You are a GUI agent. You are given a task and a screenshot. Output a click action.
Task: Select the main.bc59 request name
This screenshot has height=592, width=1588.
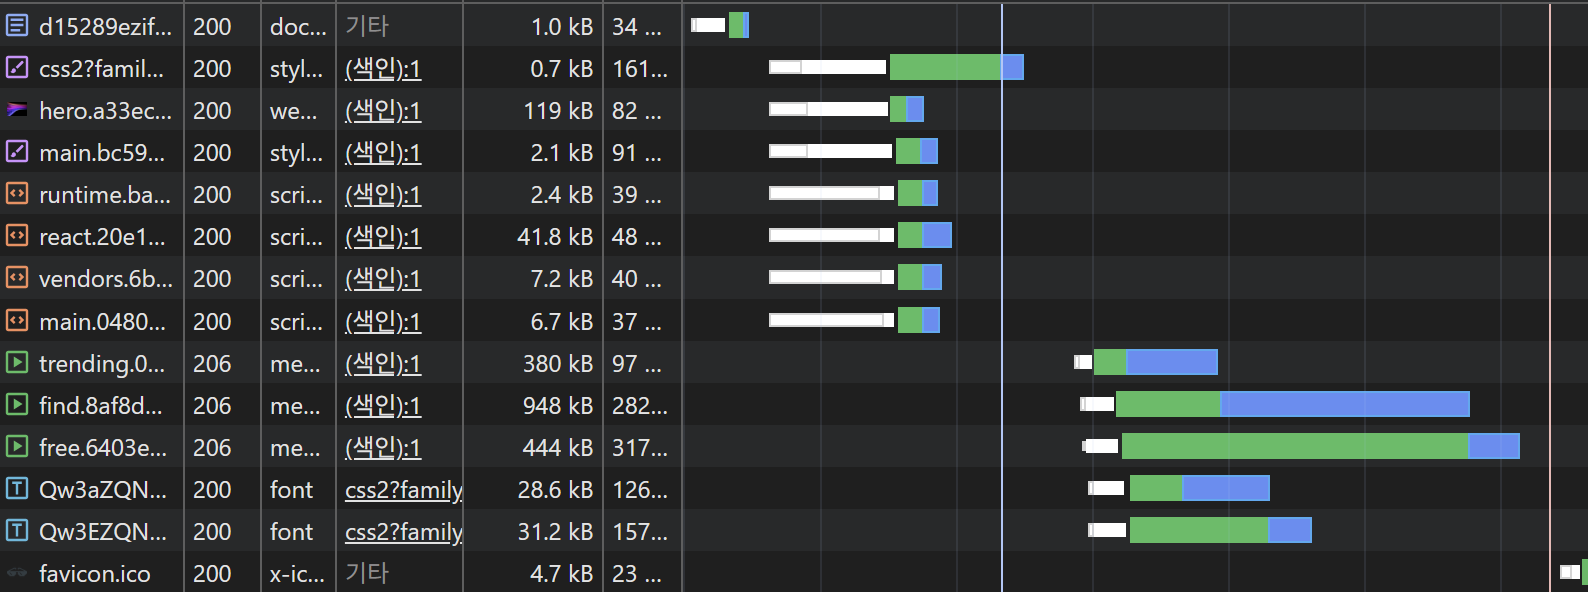click(102, 153)
